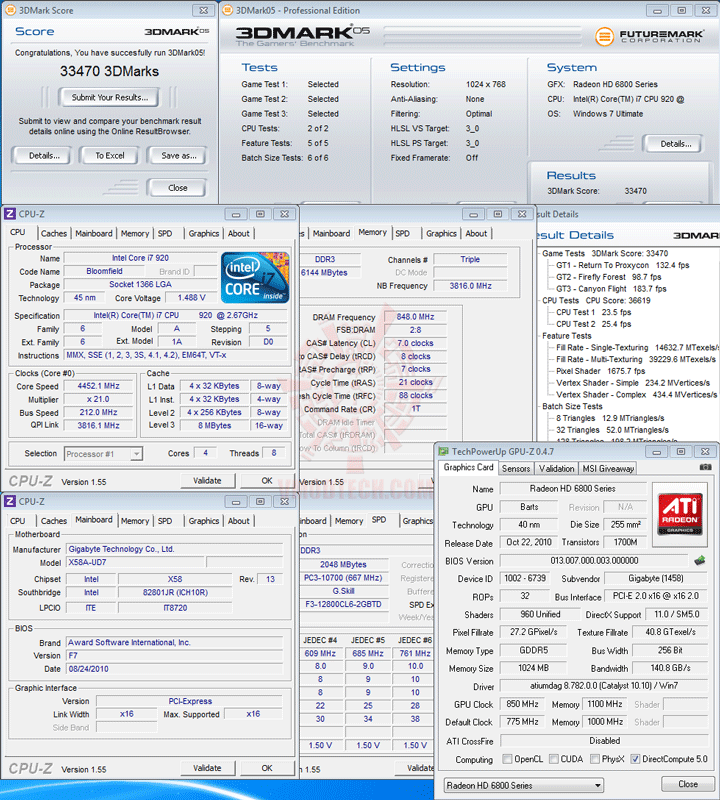Switch to the SPD tab in the Mainboard-tab CPU-Z window
720x800 pixels.
(x=165, y=521)
